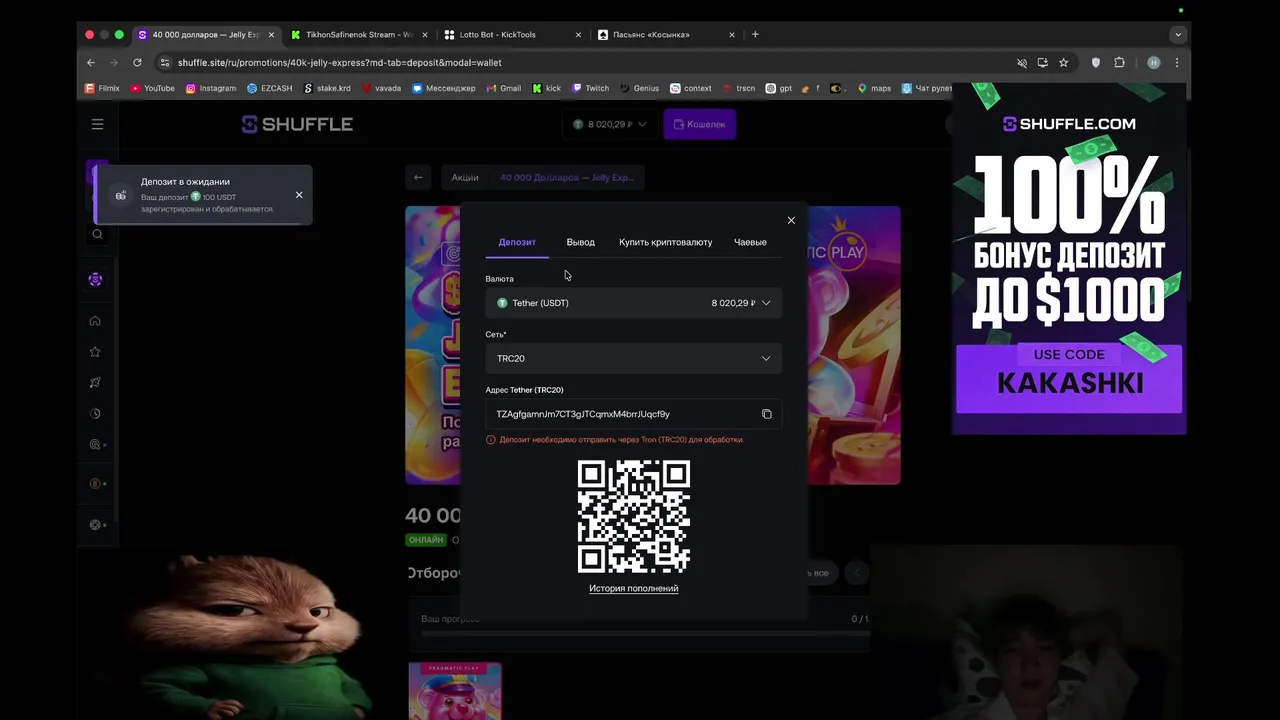Dismiss the pending deposit notification
1280x720 pixels.
tap(299, 195)
